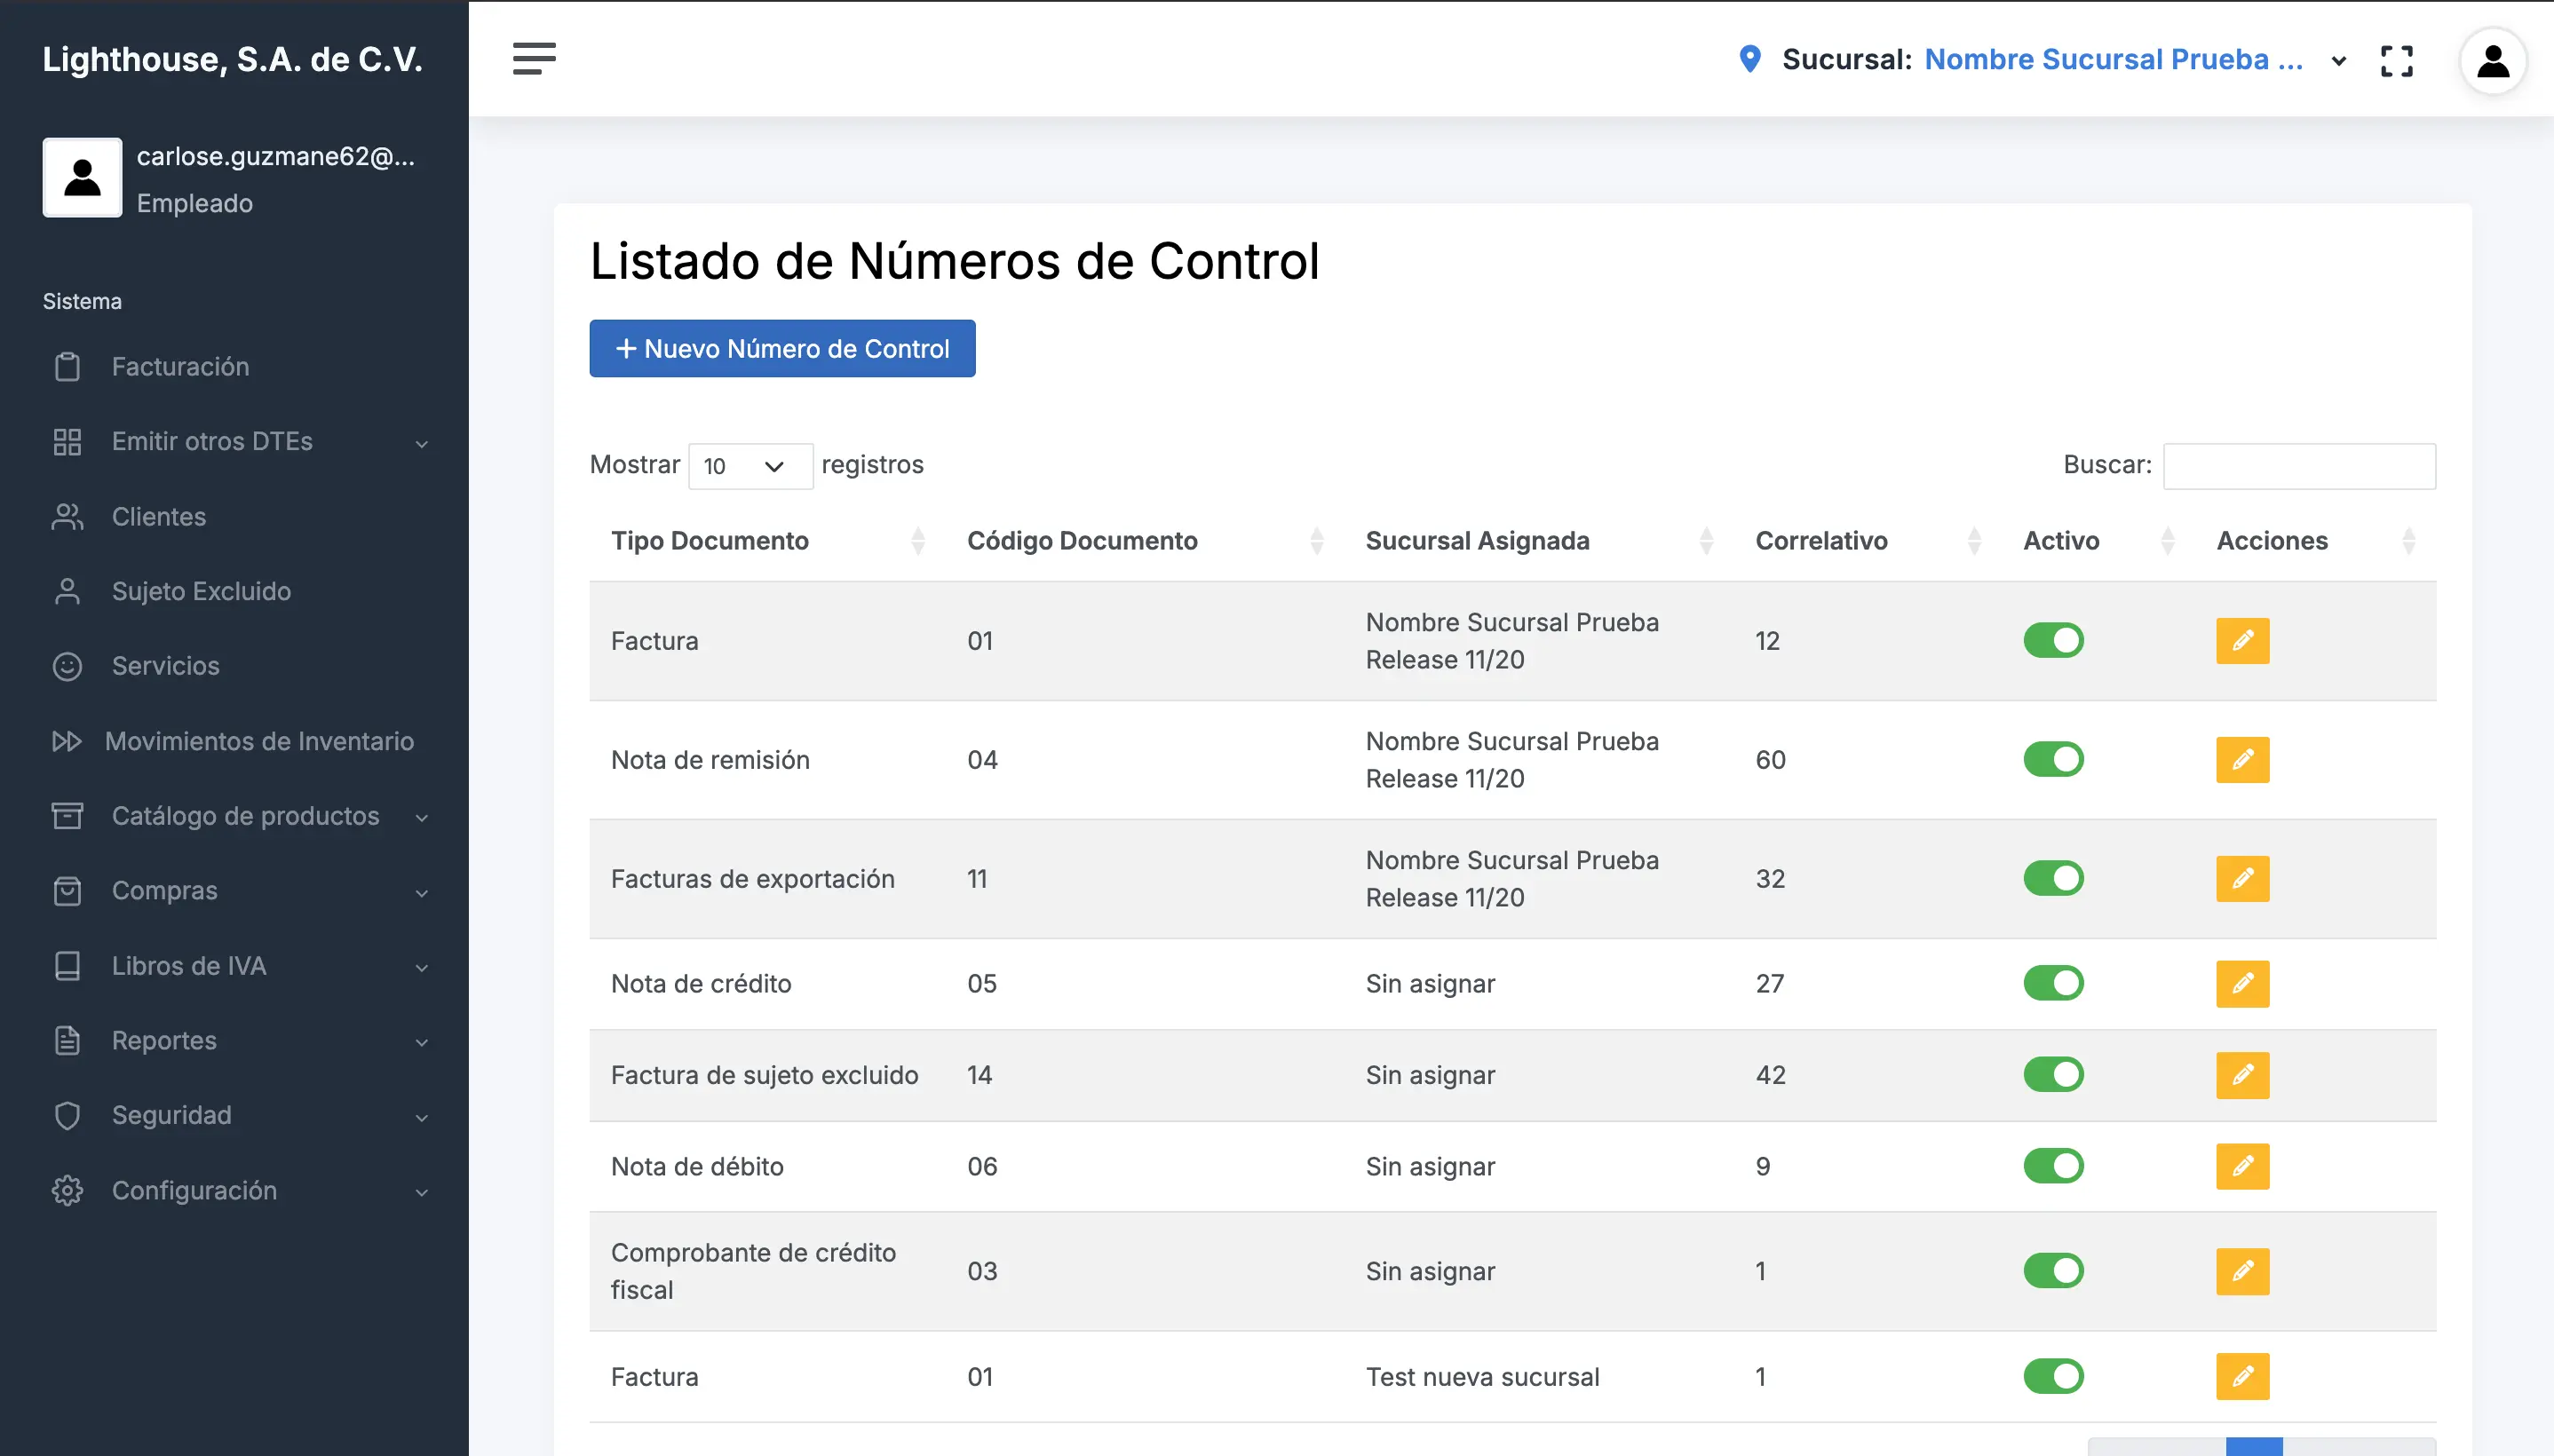Click the Seguridad shield icon
Screen dimensions: 2554x1456
pos(67,1115)
